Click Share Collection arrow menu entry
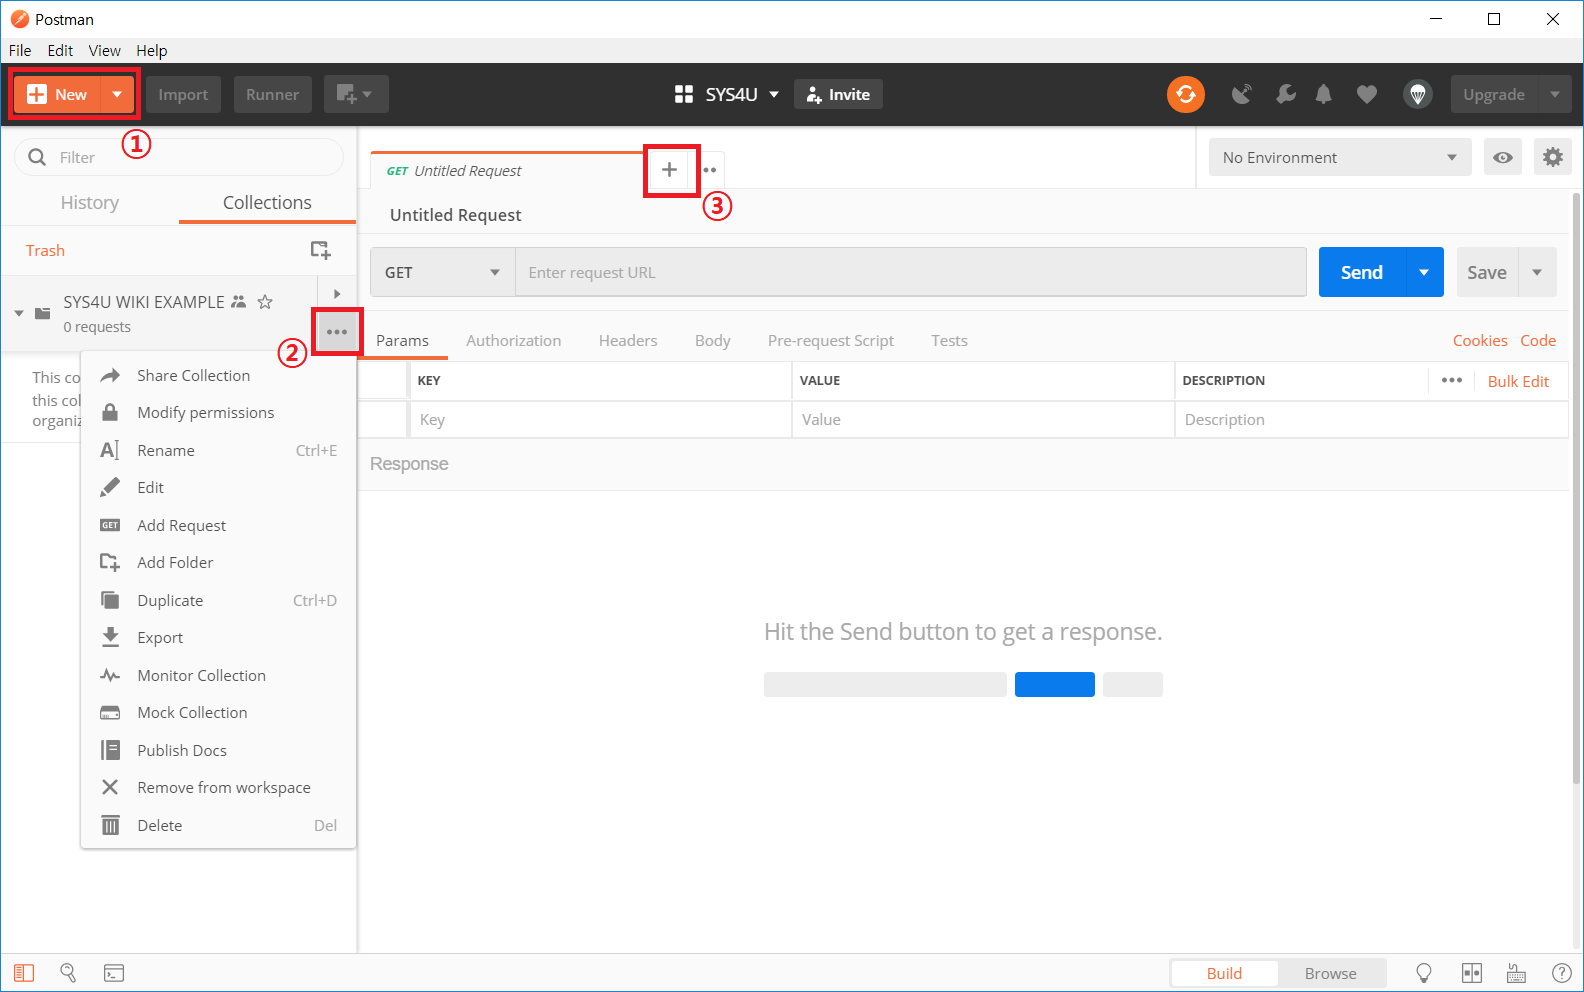Image resolution: width=1584 pixels, height=992 pixels. tap(218, 375)
